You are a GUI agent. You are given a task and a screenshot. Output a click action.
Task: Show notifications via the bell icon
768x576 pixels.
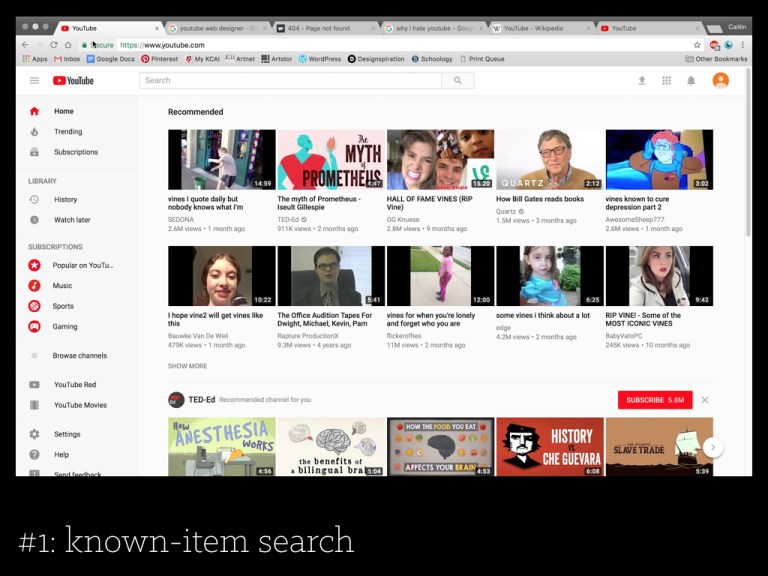click(x=691, y=80)
